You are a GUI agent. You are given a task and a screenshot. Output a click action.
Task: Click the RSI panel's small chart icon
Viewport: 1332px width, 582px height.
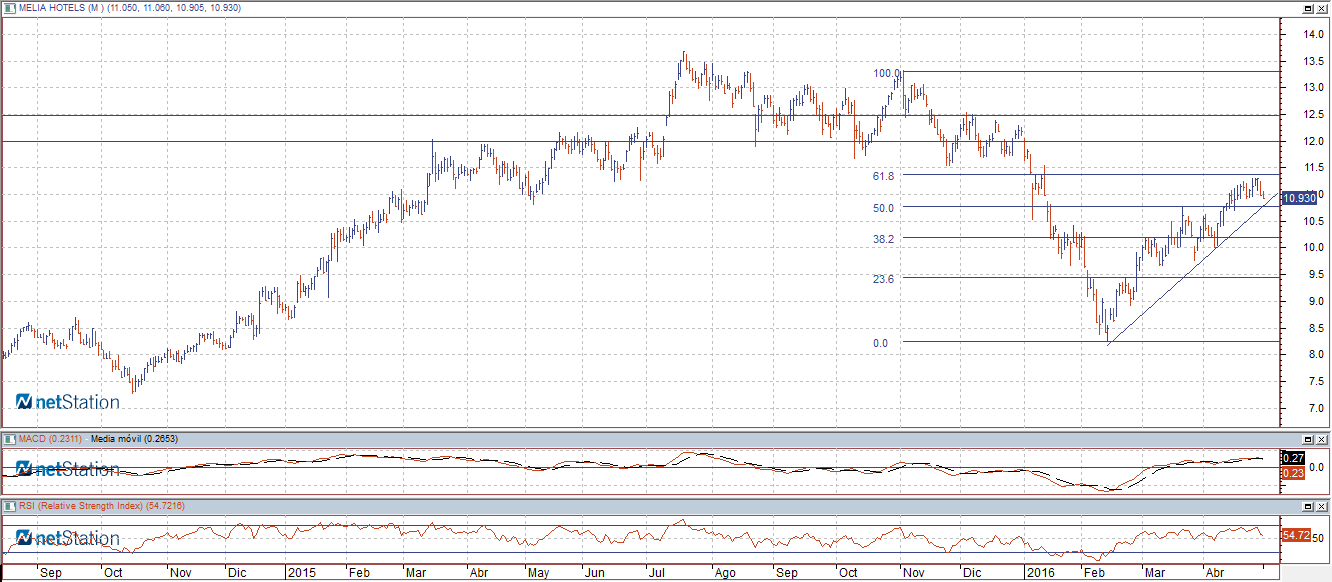point(8,507)
